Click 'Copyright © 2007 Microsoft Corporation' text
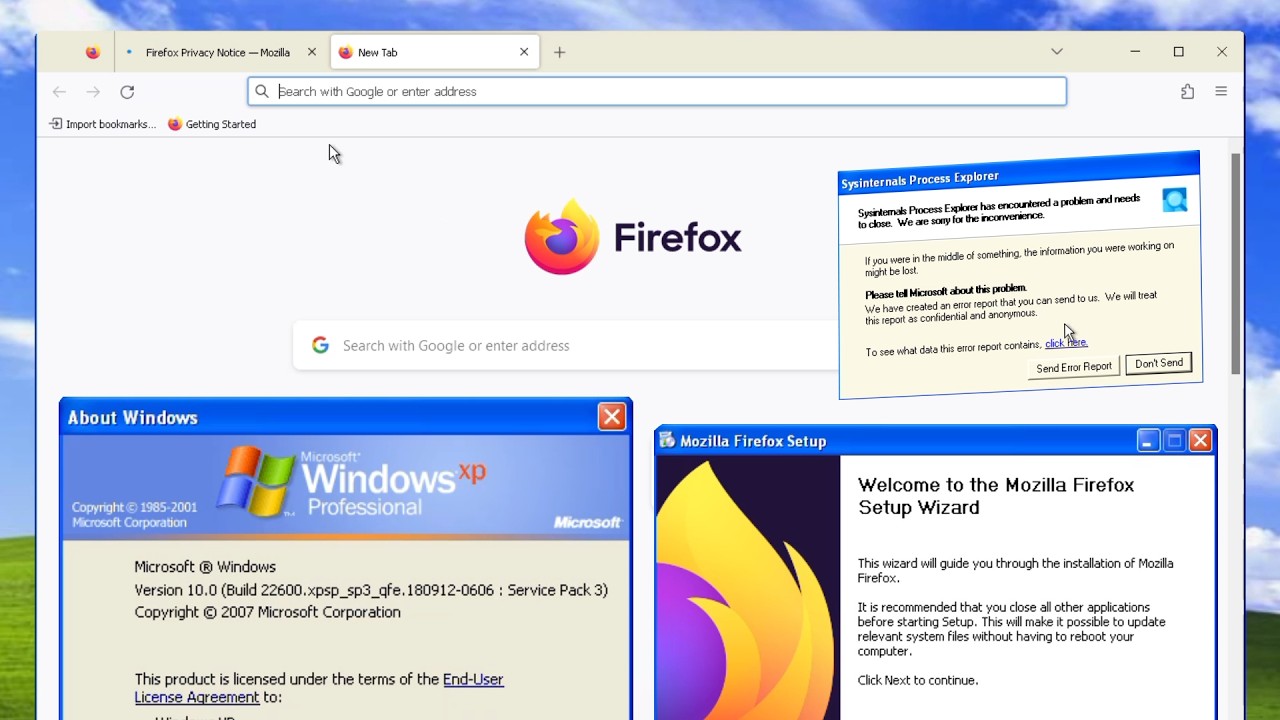Viewport: 1280px width, 720px height. coord(267,612)
